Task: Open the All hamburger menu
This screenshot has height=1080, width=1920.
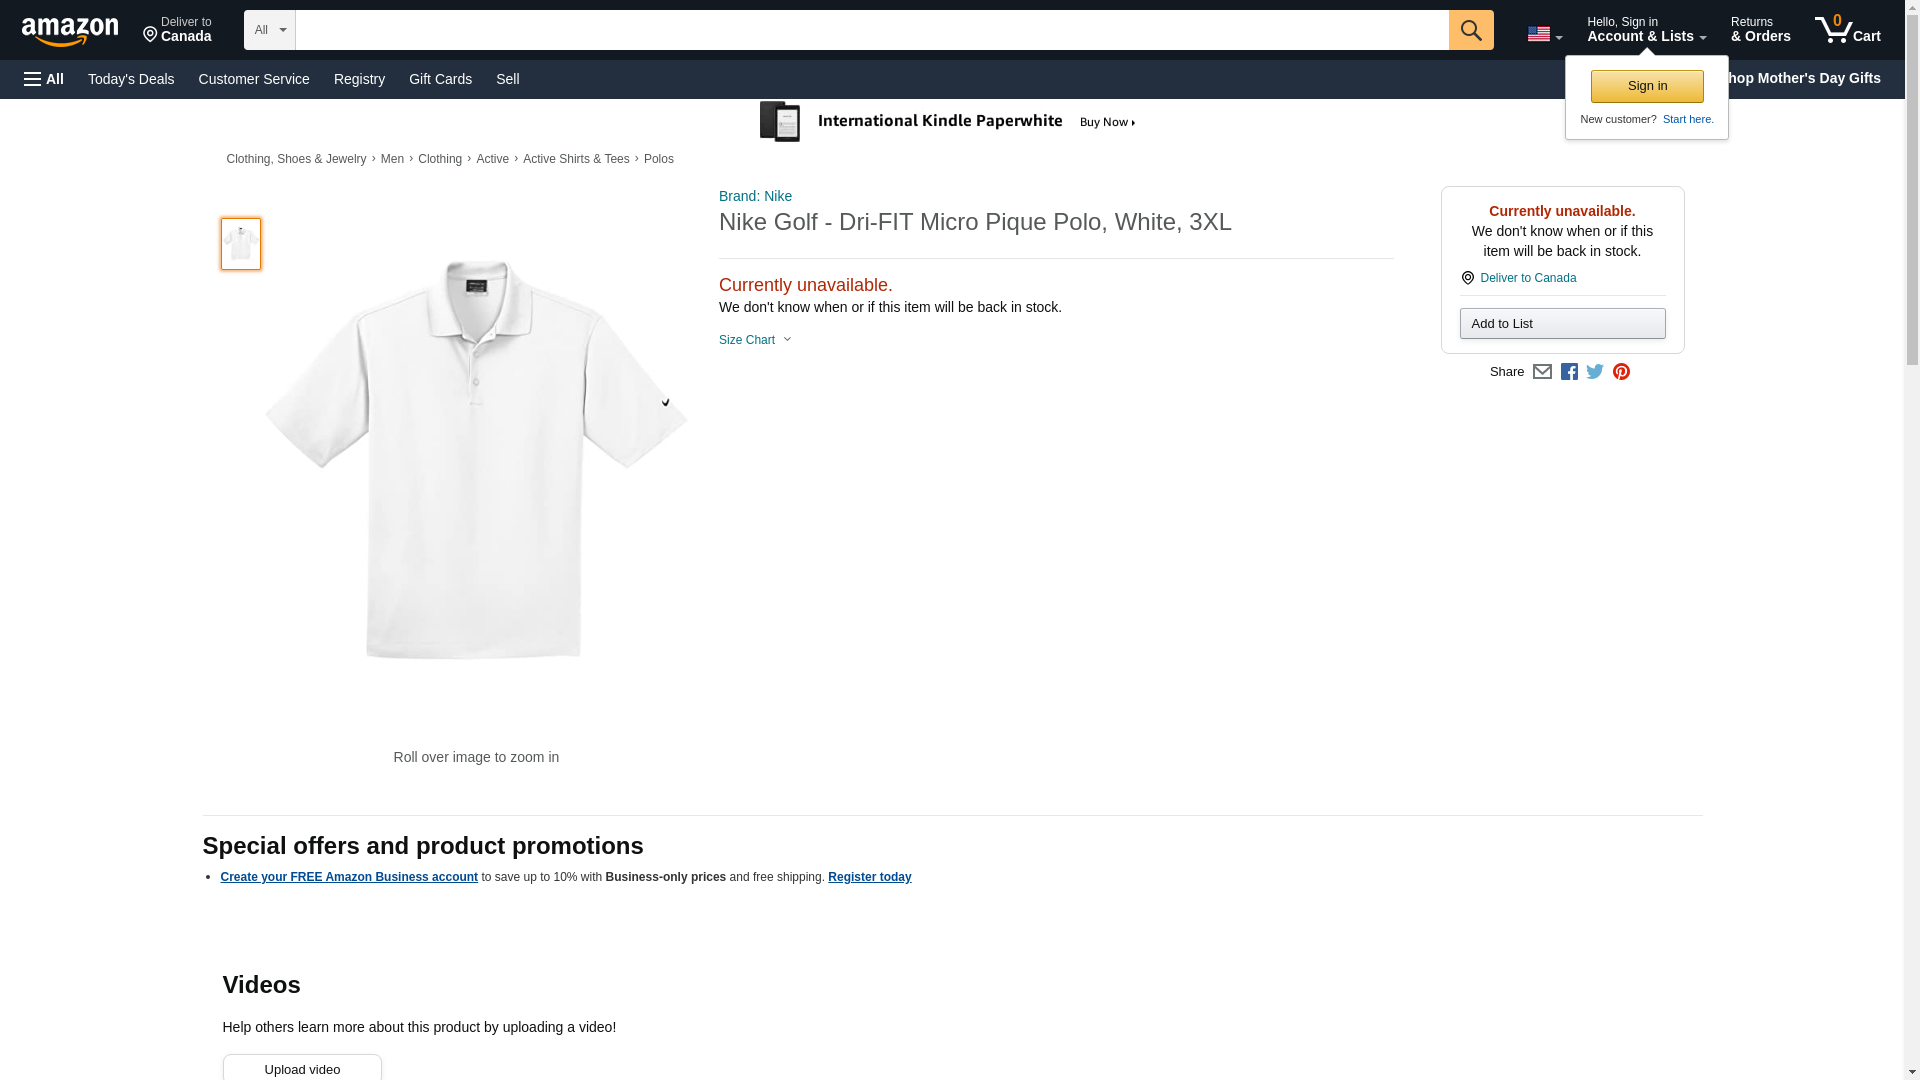Action: point(44,79)
